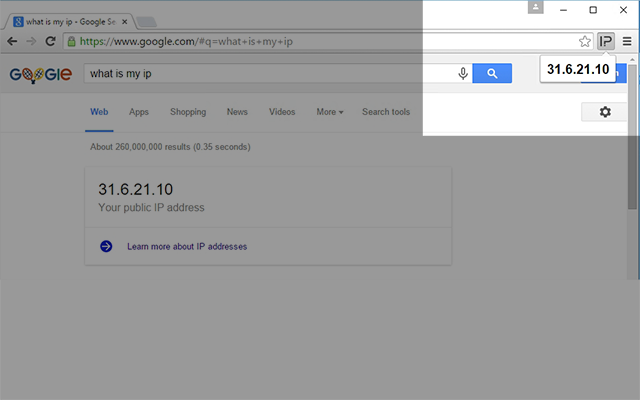Close the Chrome window
640x400 pixels.
click(x=623, y=10)
